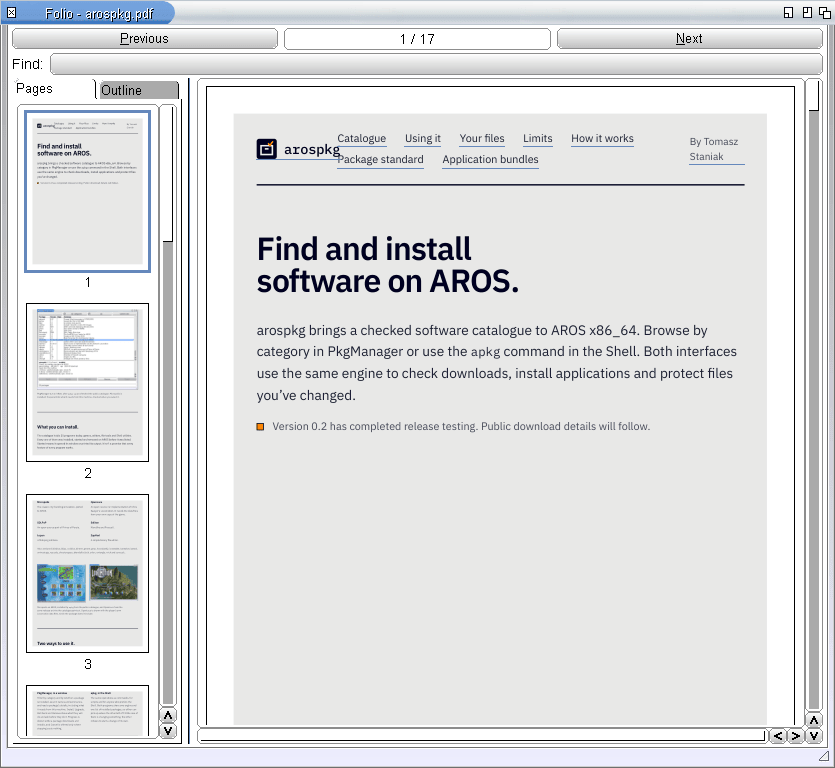Viewport: 835px width, 768px height.
Task: Click the window depth gadget
Action: (x=825, y=12)
